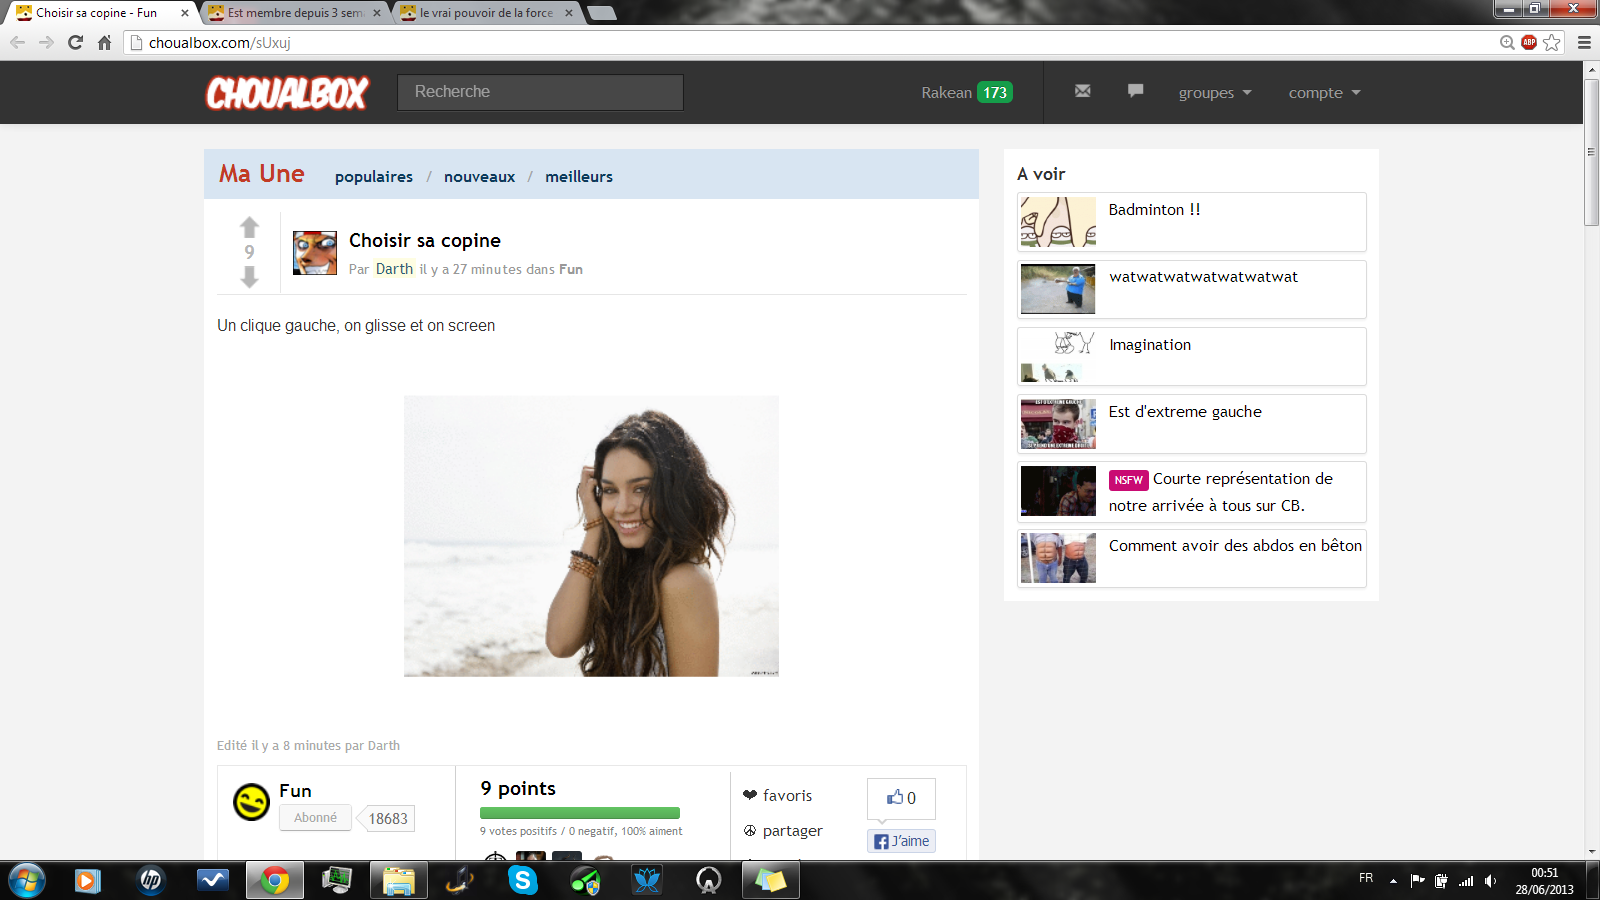Viewport: 1600px width, 900px height.
Task: Switch to the nouveaux tab
Action: pyautogui.click(x=479, y=177)
